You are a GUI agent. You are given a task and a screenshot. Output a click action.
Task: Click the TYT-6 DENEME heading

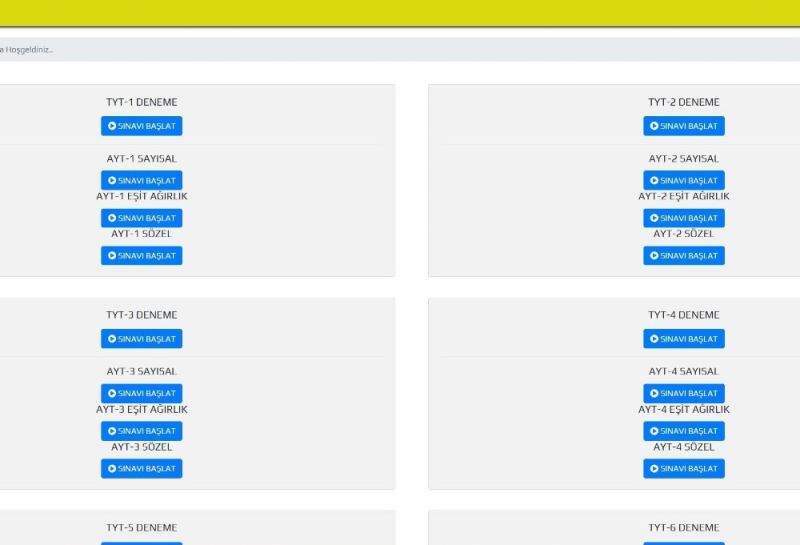(683, 528)
